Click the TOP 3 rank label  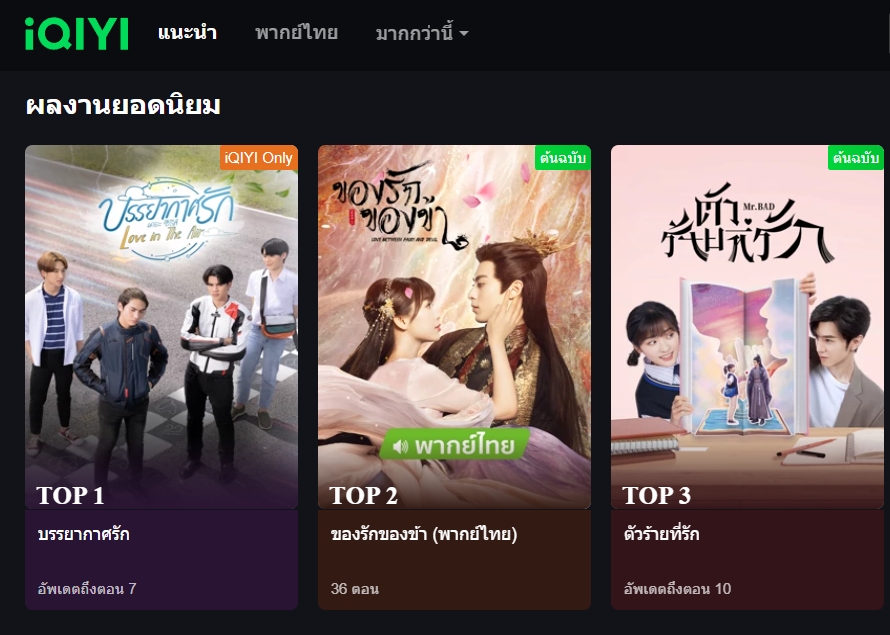[x=656, y=495]
